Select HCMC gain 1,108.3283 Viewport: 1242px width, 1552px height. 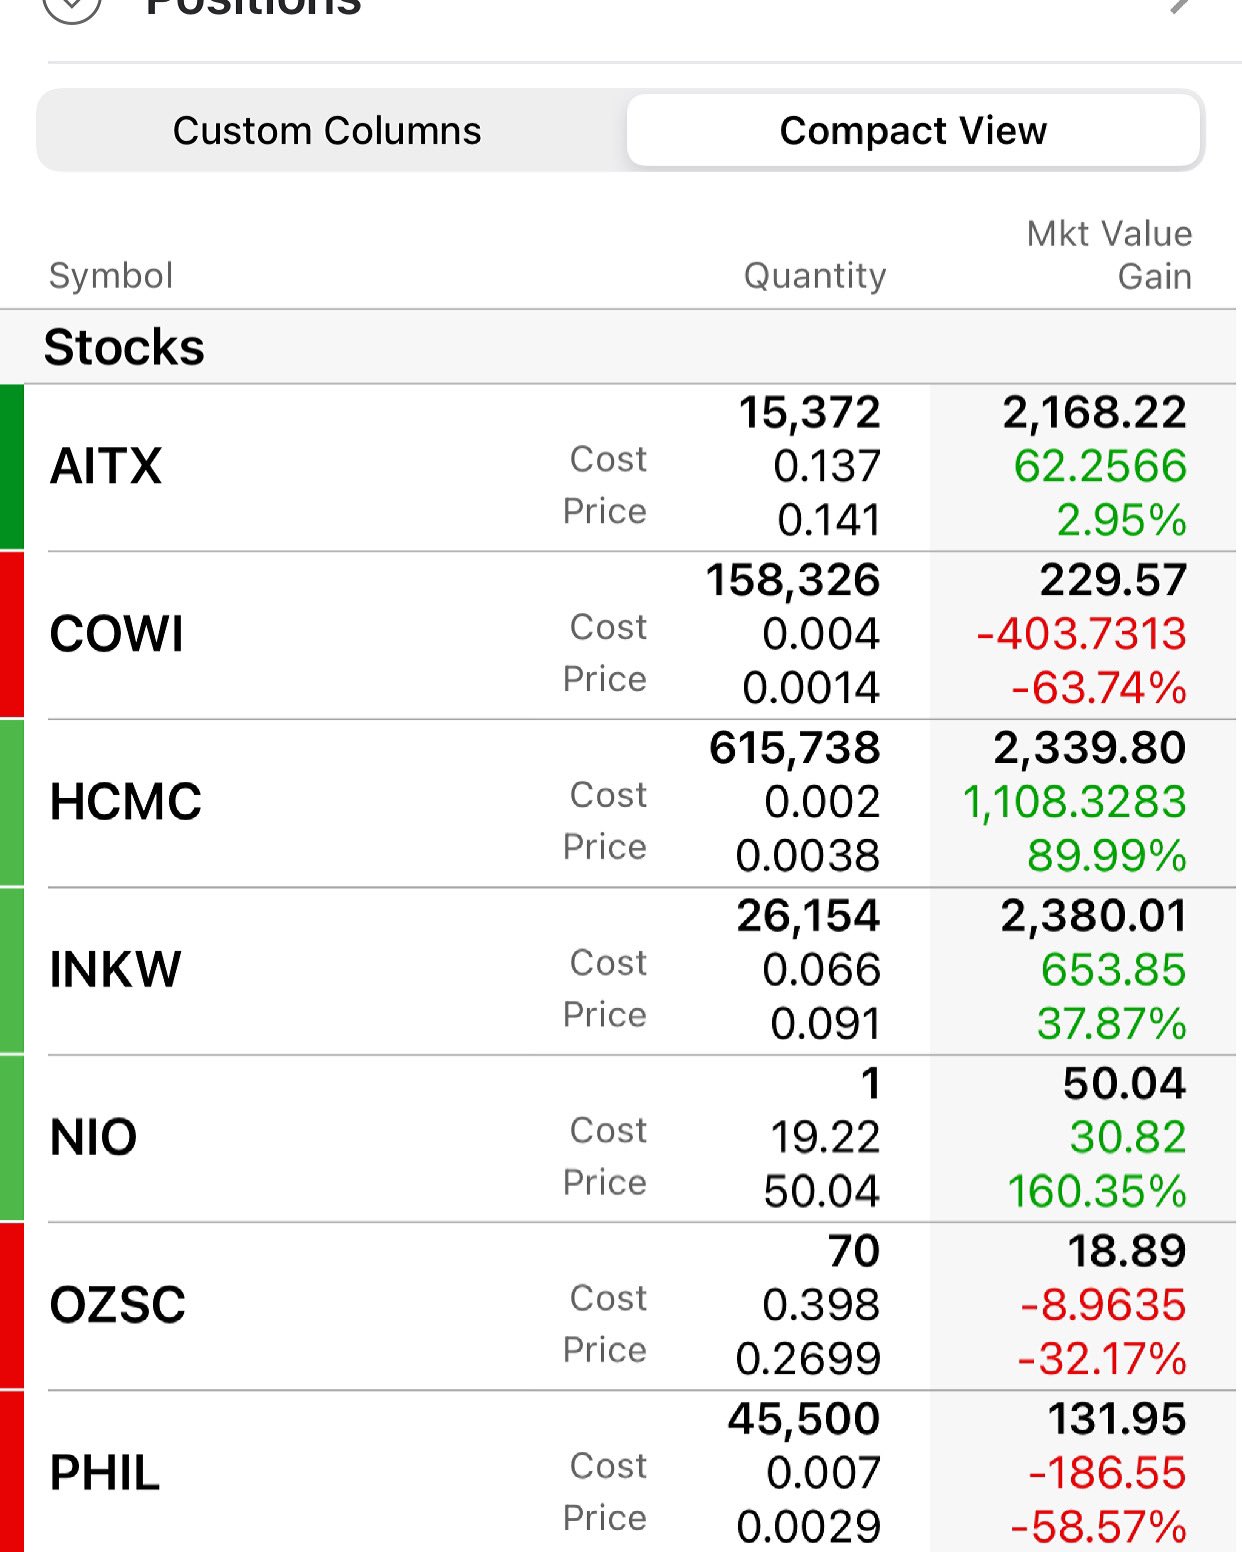tap(1074, 802)
